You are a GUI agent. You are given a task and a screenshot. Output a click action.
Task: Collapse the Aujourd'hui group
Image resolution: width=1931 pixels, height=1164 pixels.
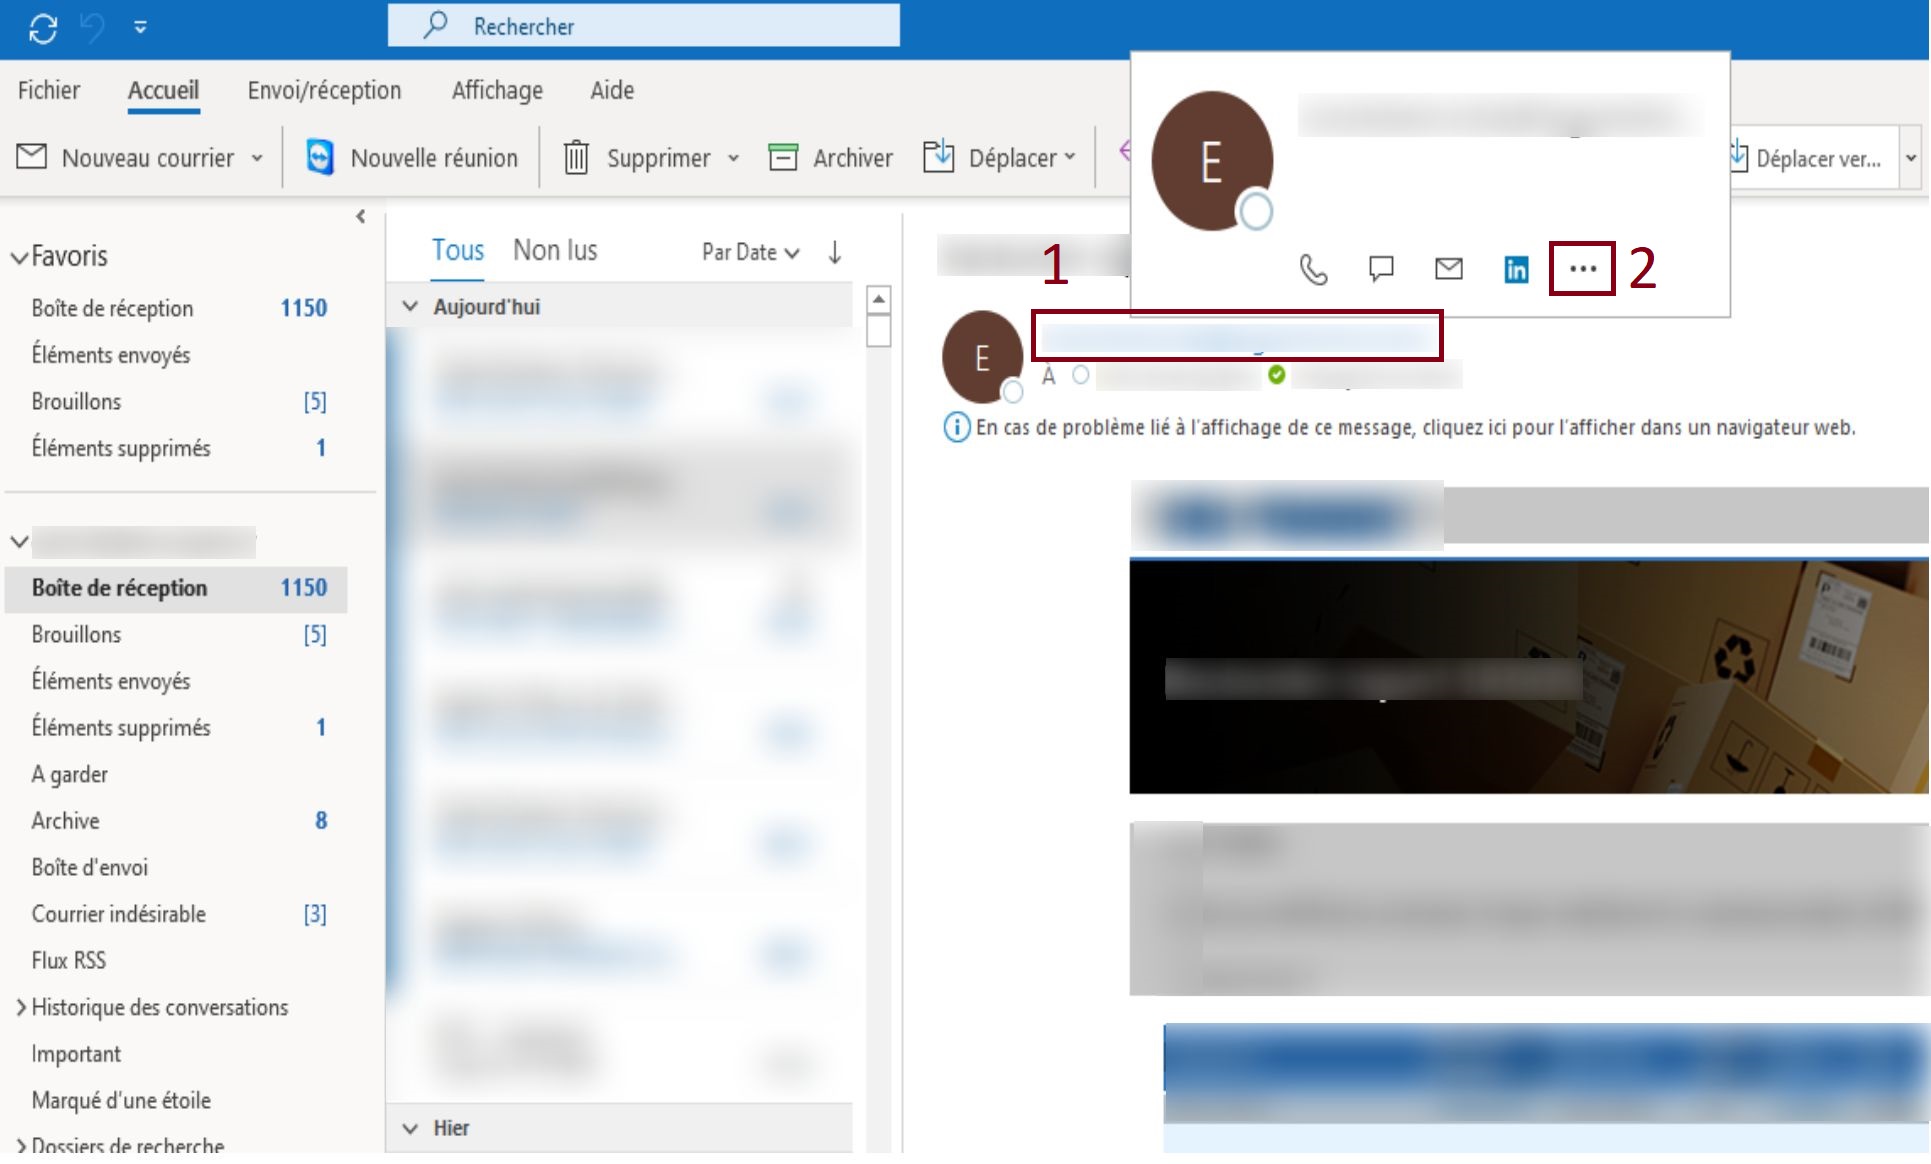(x=409, y=307)
